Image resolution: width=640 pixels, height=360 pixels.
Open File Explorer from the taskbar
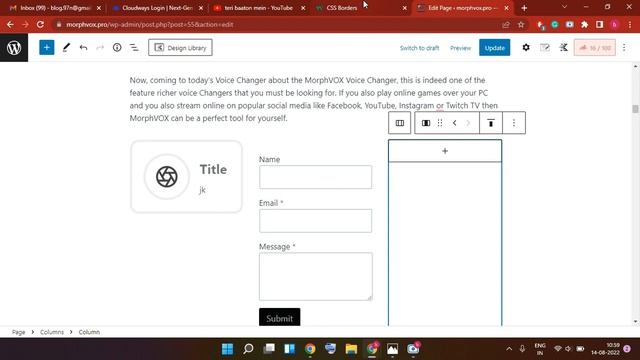pyautogui.click(x=351, y=349)
